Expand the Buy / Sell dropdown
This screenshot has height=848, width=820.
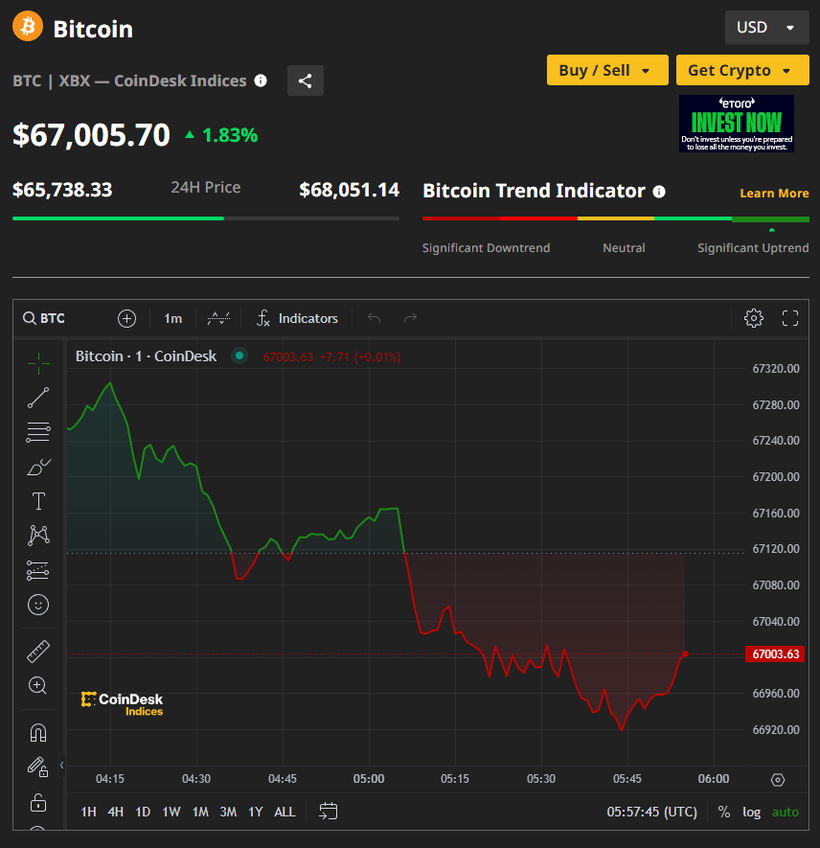(x=607, y=70)
